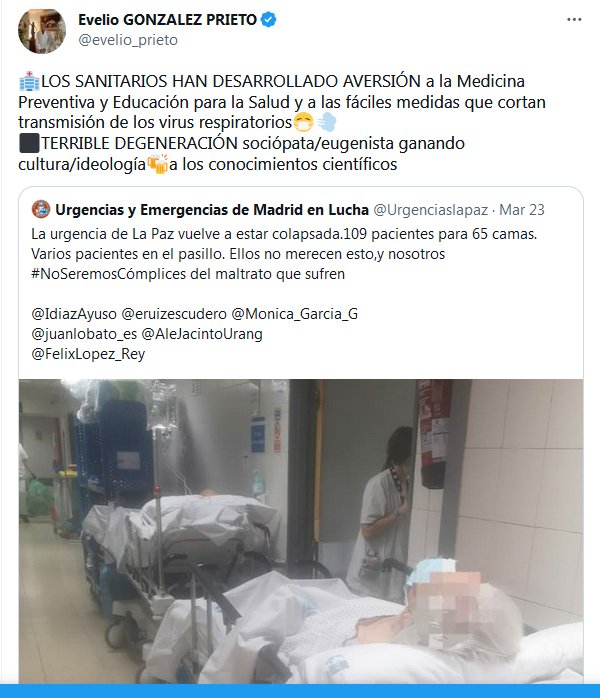Click the masked face emoji
The height and width of the screenshot is (698, 600).
pos(304,122)
